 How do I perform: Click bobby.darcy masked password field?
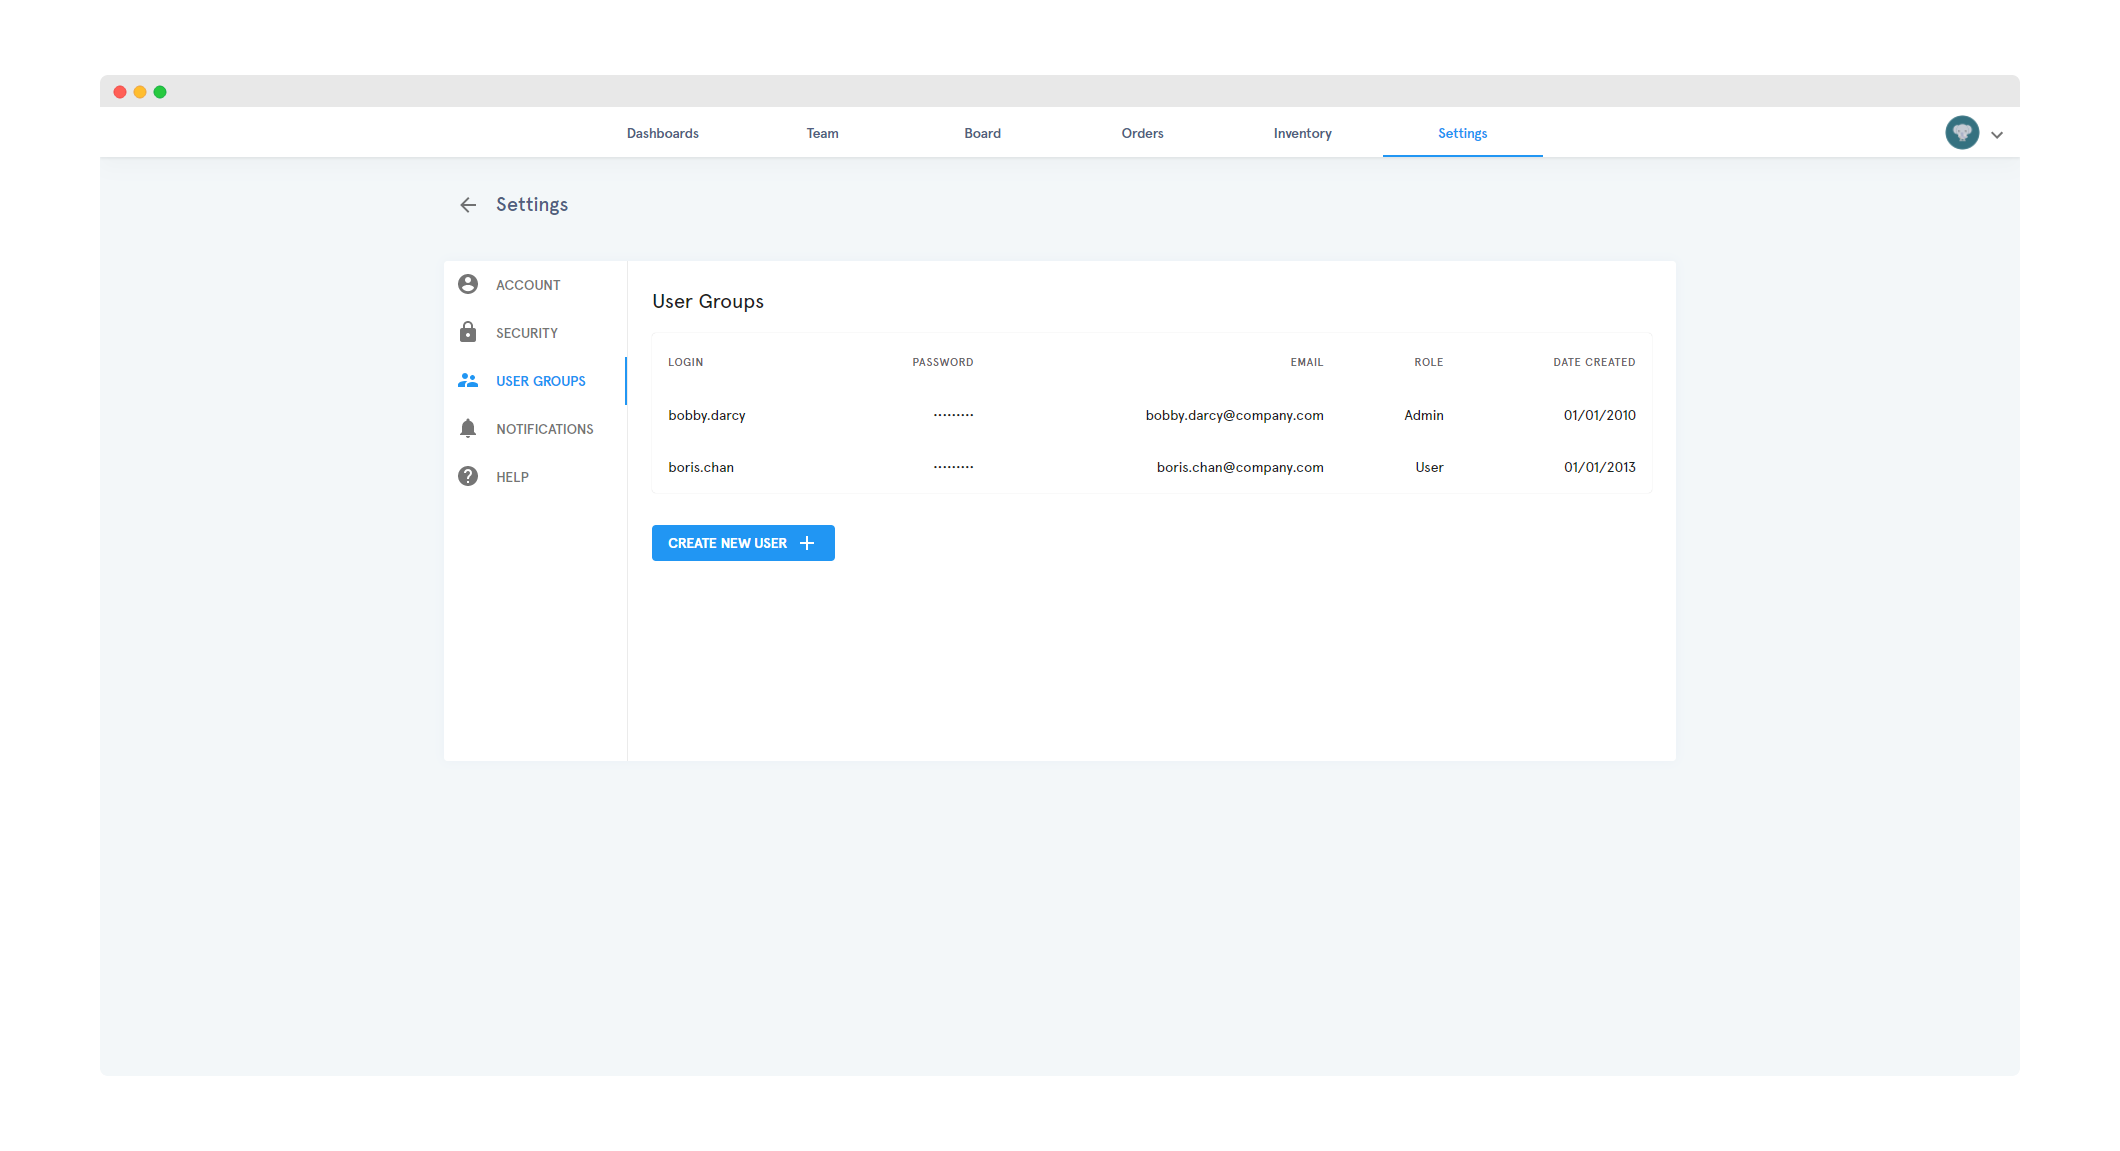(x=952, y=415)
